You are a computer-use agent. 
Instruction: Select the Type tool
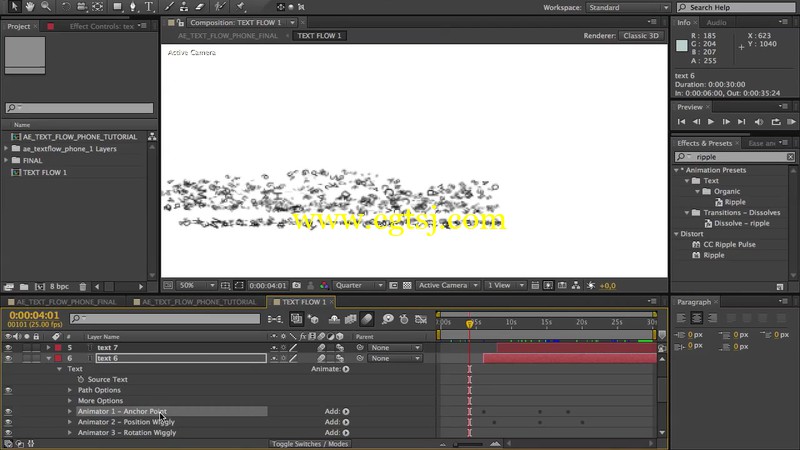tap(149, 7)
